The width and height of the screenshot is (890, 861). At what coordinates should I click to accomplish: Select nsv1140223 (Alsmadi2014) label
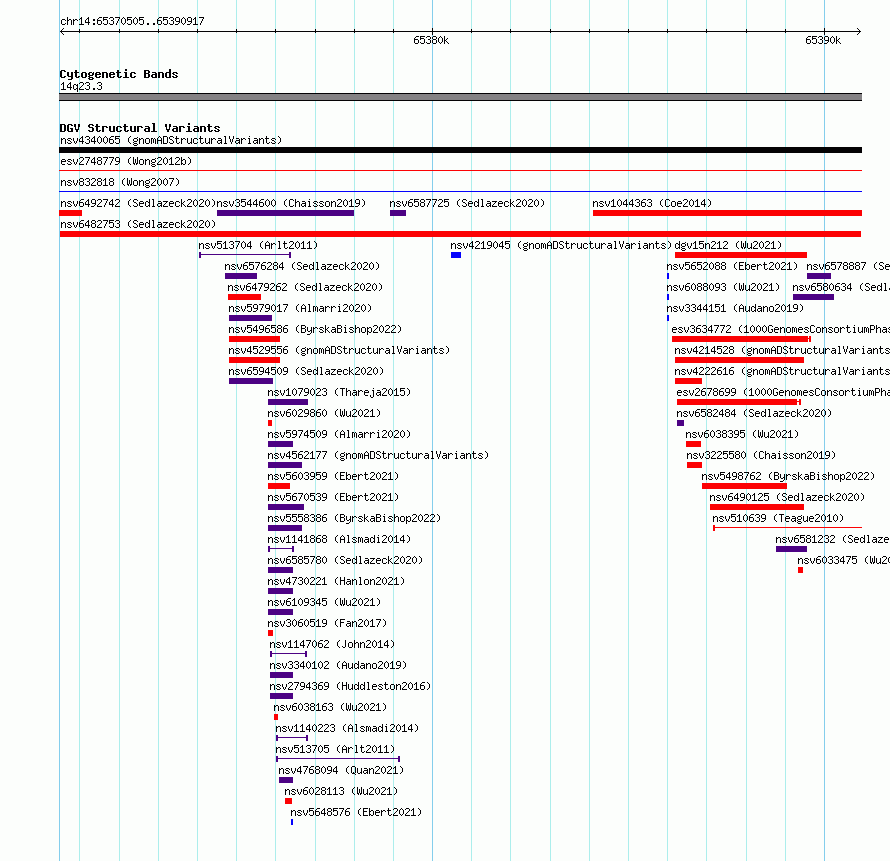pyautogui.click(x=347, y=728)
